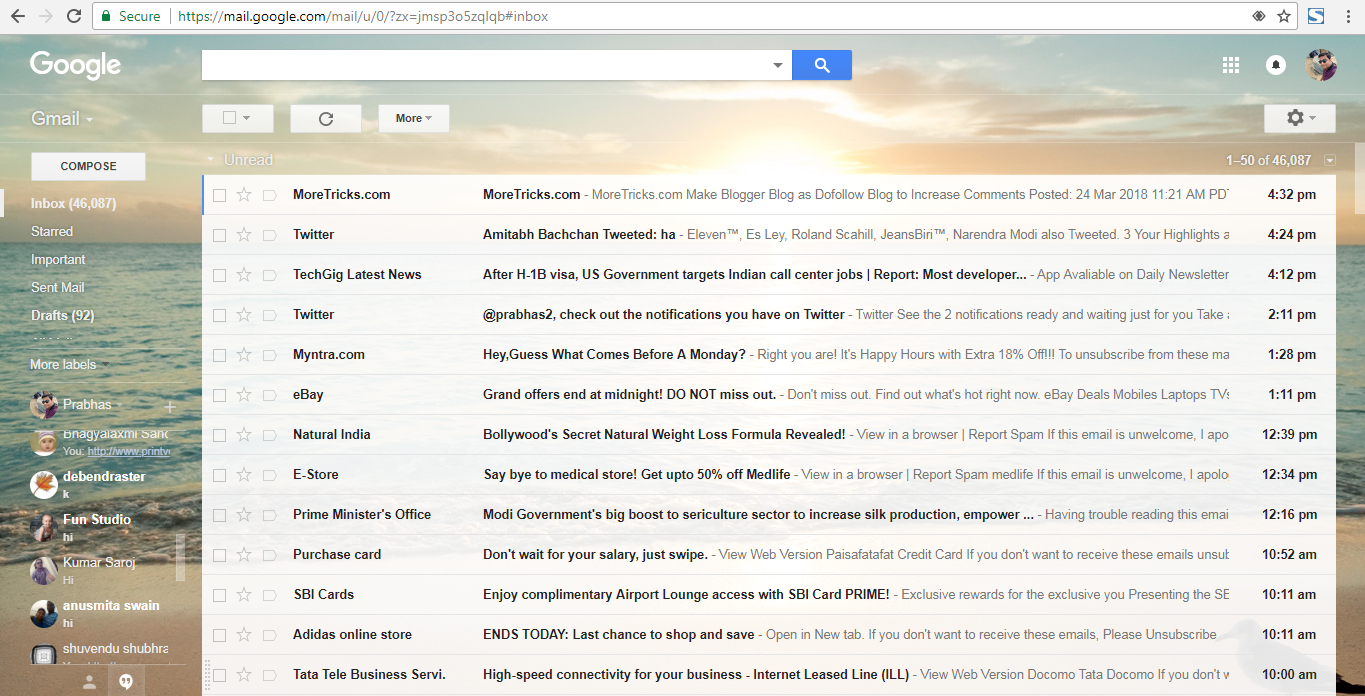Check the SBI Cards email checkbox
This screenshot has height=696, width=1365.
[x=219, y=595]
